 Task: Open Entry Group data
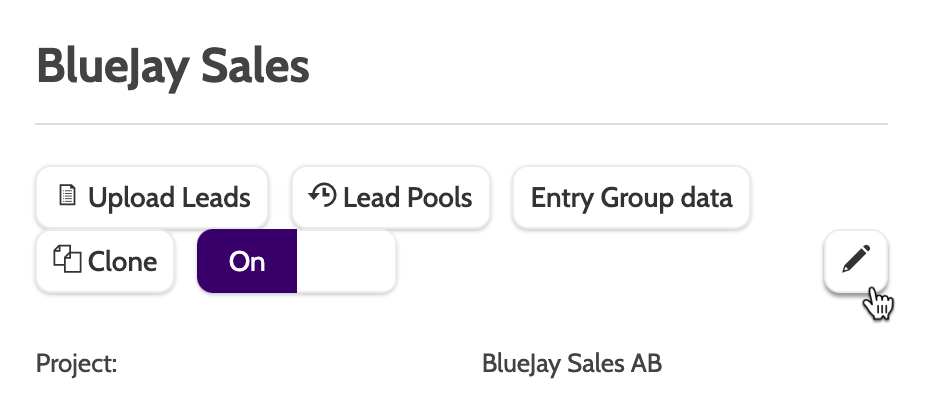[631, 197]
